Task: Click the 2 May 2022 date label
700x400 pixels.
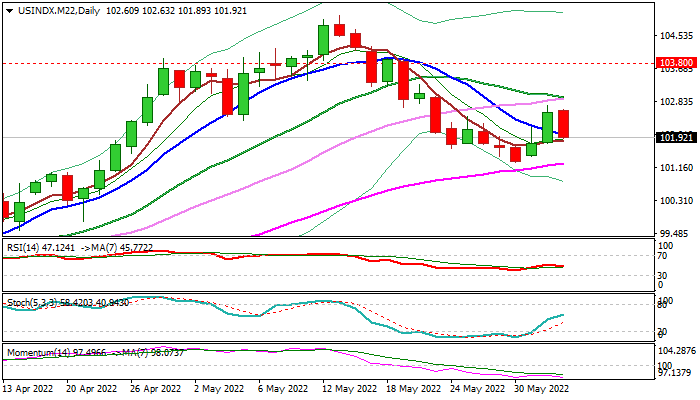Action: (219, 388)
